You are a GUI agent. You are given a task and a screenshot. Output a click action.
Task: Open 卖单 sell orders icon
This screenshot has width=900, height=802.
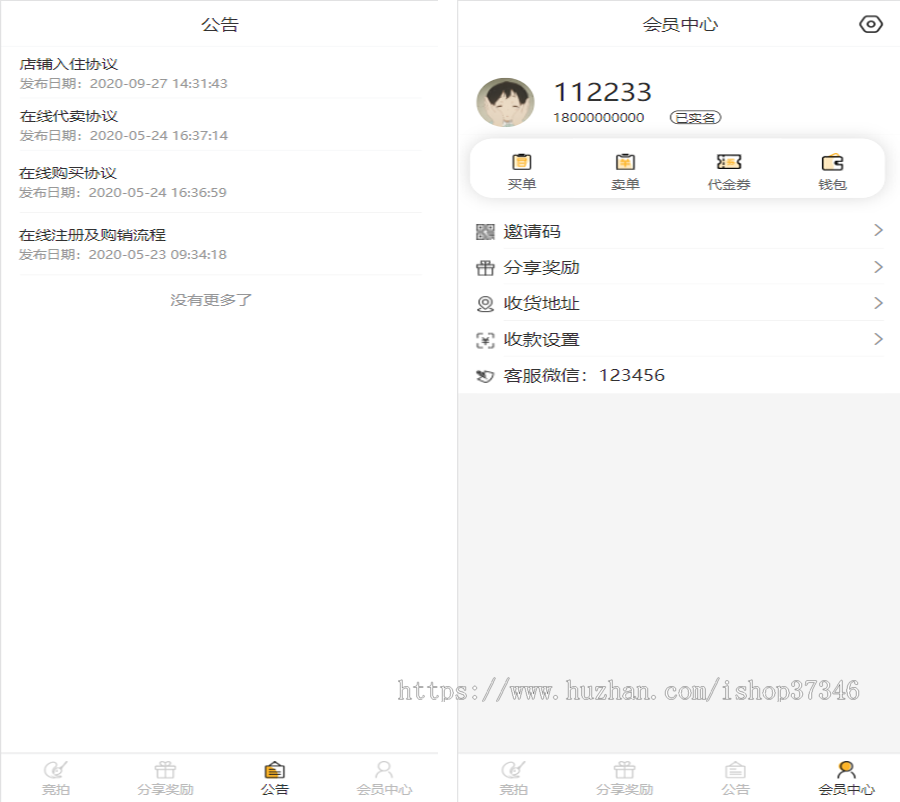625,171
